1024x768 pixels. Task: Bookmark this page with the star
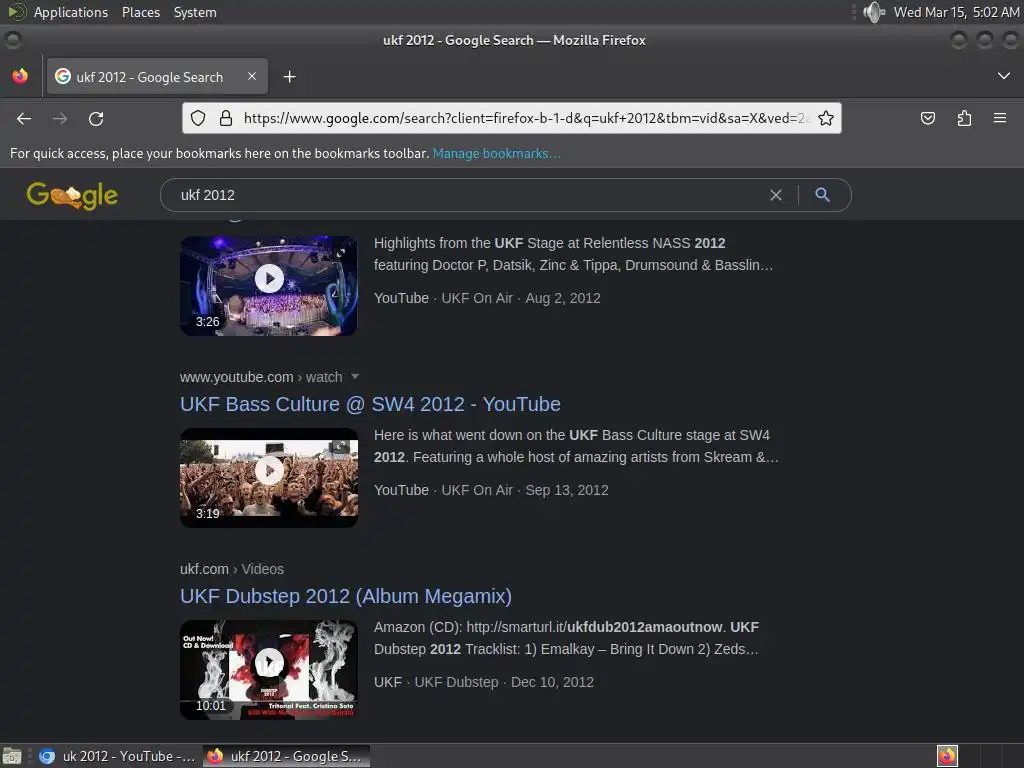pos(825,118)
